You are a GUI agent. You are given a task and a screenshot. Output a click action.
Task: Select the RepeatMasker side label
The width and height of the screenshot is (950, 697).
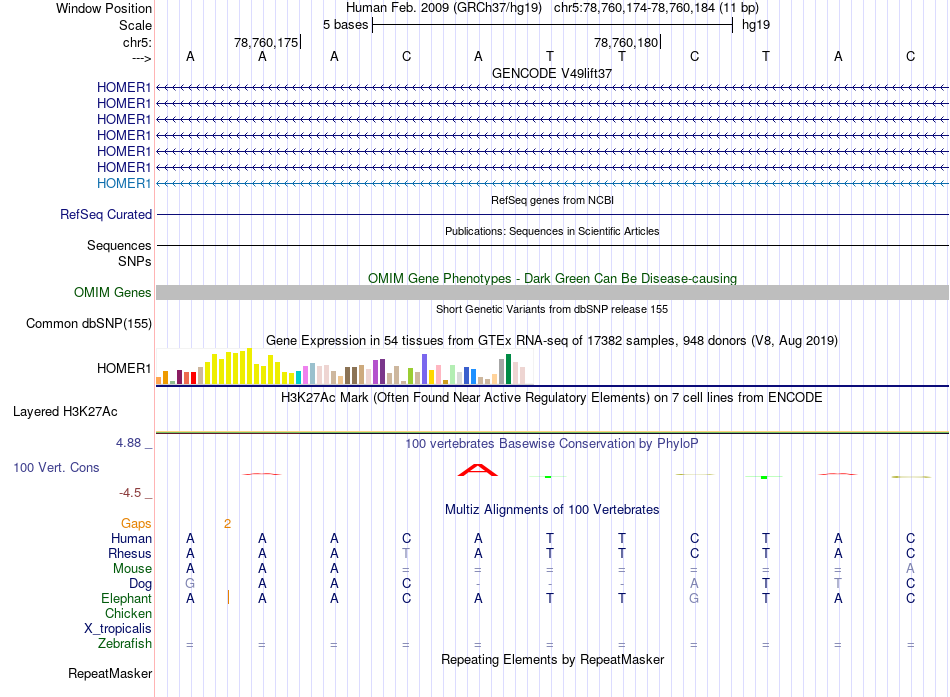[x=110, y=673]
